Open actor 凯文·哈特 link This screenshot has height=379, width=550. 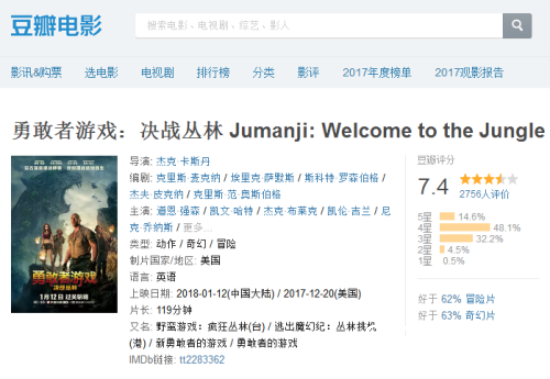point(231,211)
